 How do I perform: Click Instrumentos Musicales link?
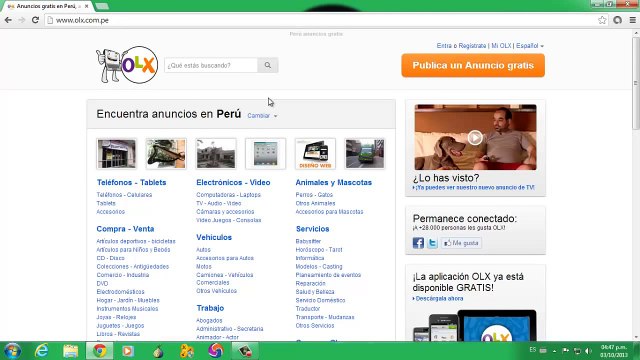click(127, 309)
